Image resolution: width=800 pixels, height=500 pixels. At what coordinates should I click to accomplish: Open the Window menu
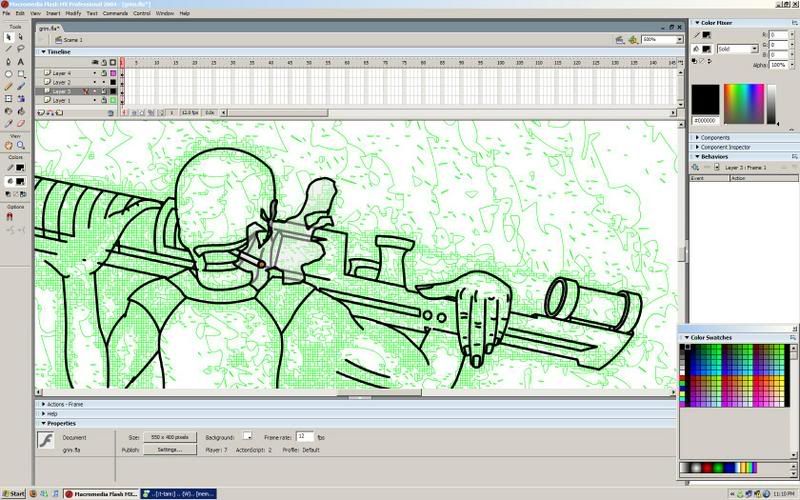coord(164,13)
